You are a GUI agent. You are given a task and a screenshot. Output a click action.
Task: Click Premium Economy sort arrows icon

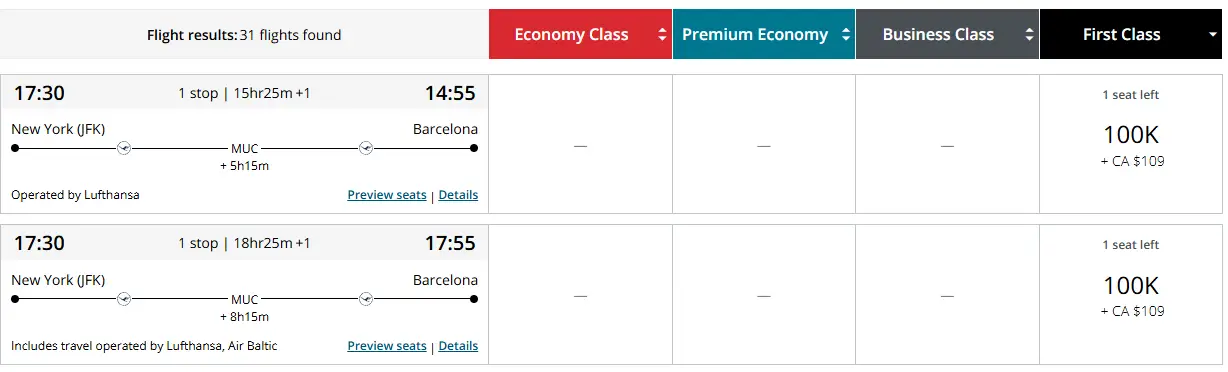846,35
